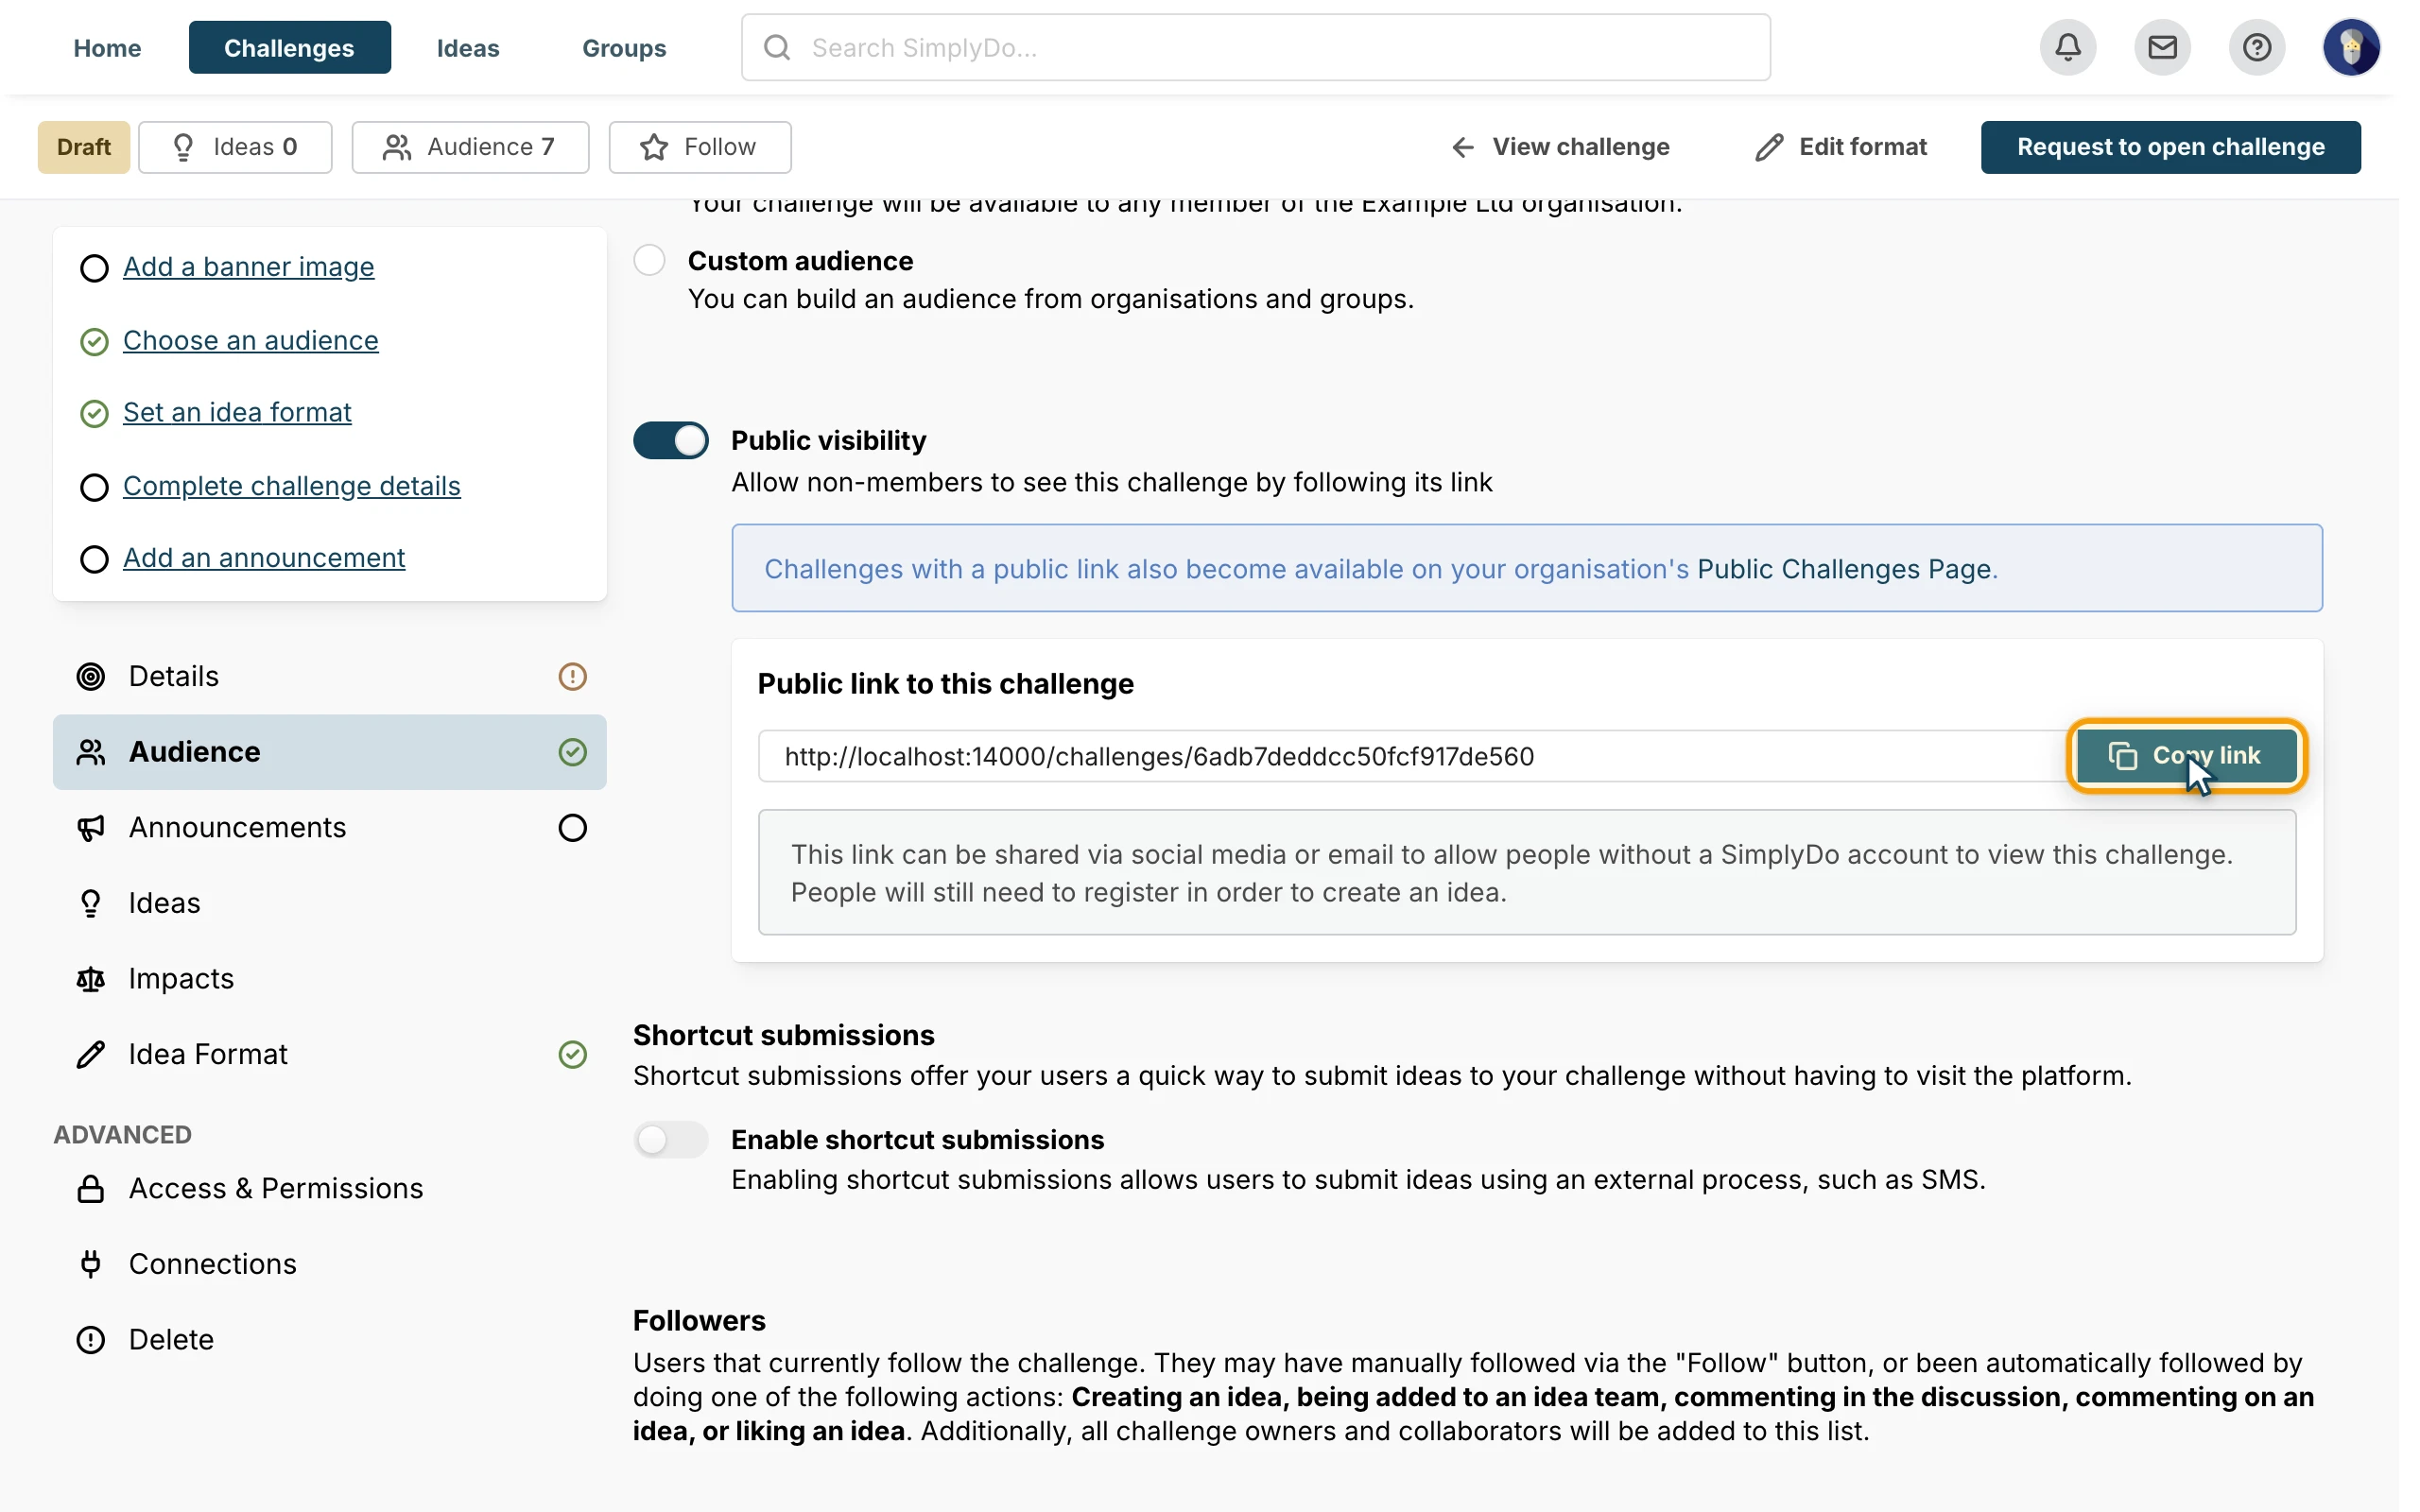This screenshot has height=1512, width=2420.
Task: Follow the challenge with the star button
Action: 700,147
